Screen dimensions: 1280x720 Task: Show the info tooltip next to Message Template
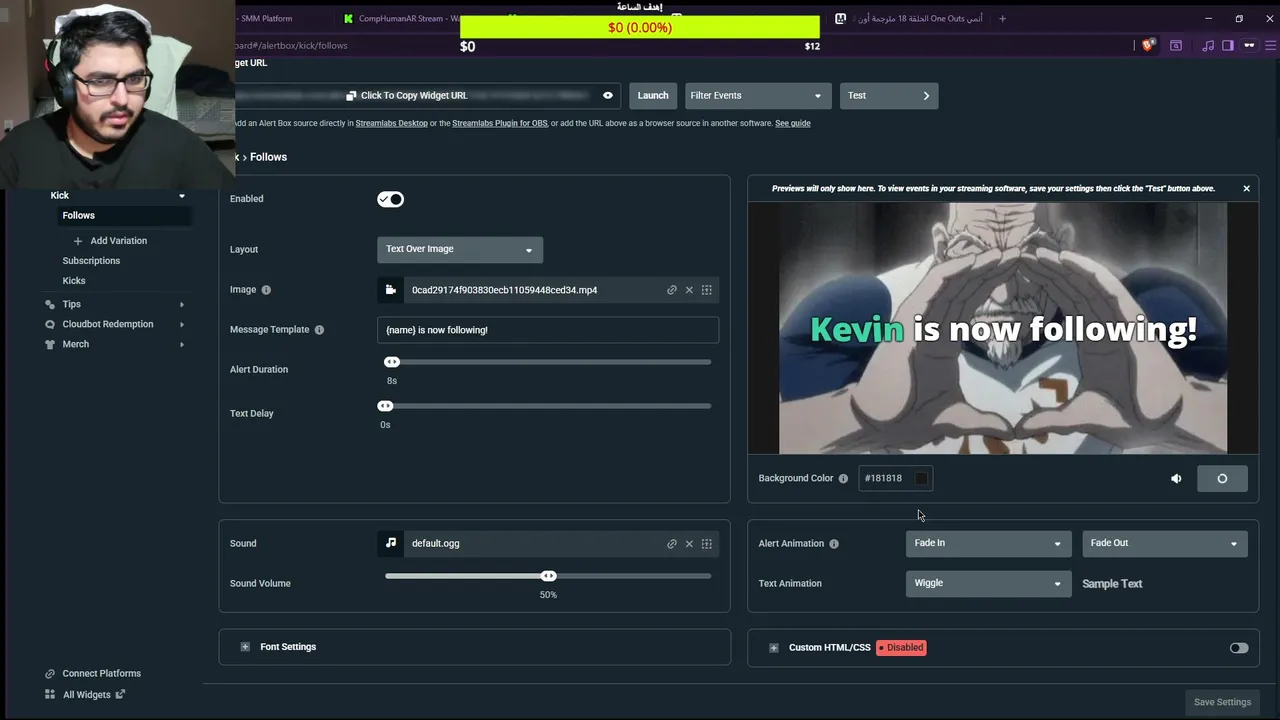(x=319, y=330)
